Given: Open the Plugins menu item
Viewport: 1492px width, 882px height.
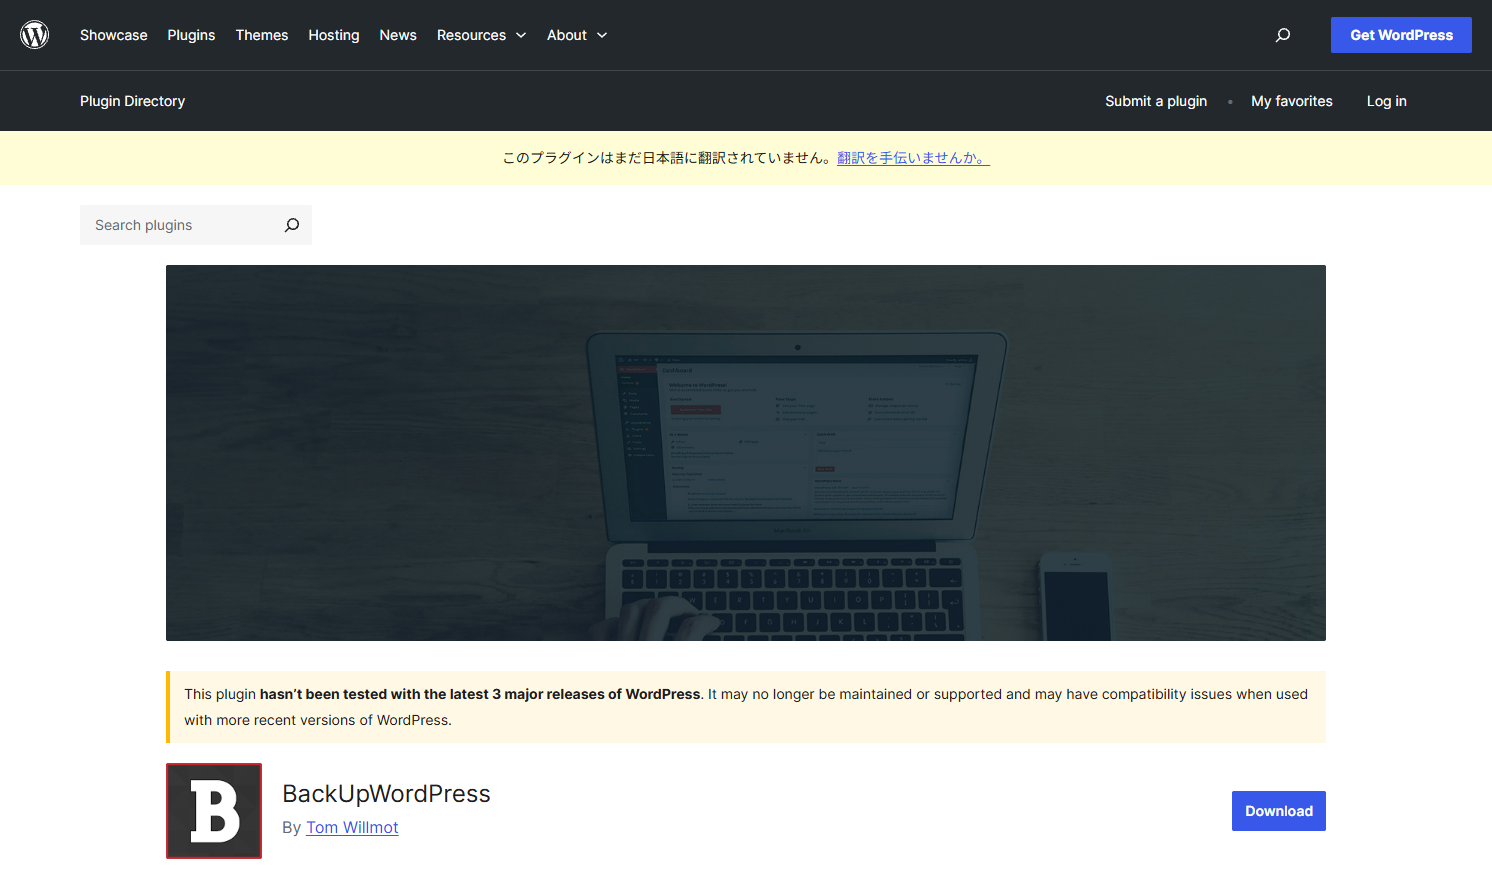Looking at the screenshot, I should pos(191,35).
